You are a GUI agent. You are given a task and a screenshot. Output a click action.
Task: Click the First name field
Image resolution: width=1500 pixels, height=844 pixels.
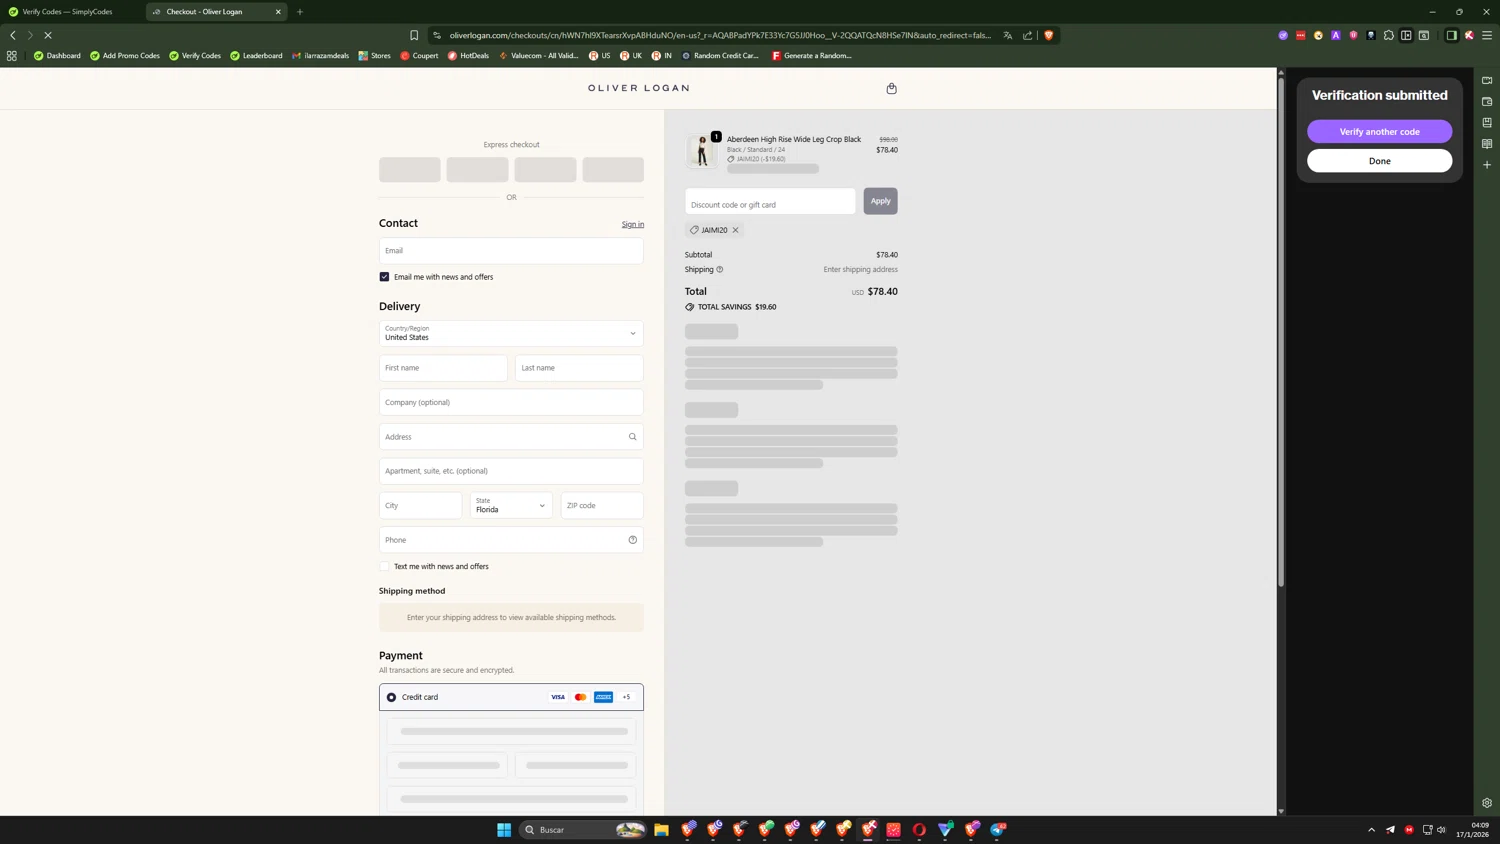click(443, 368)
